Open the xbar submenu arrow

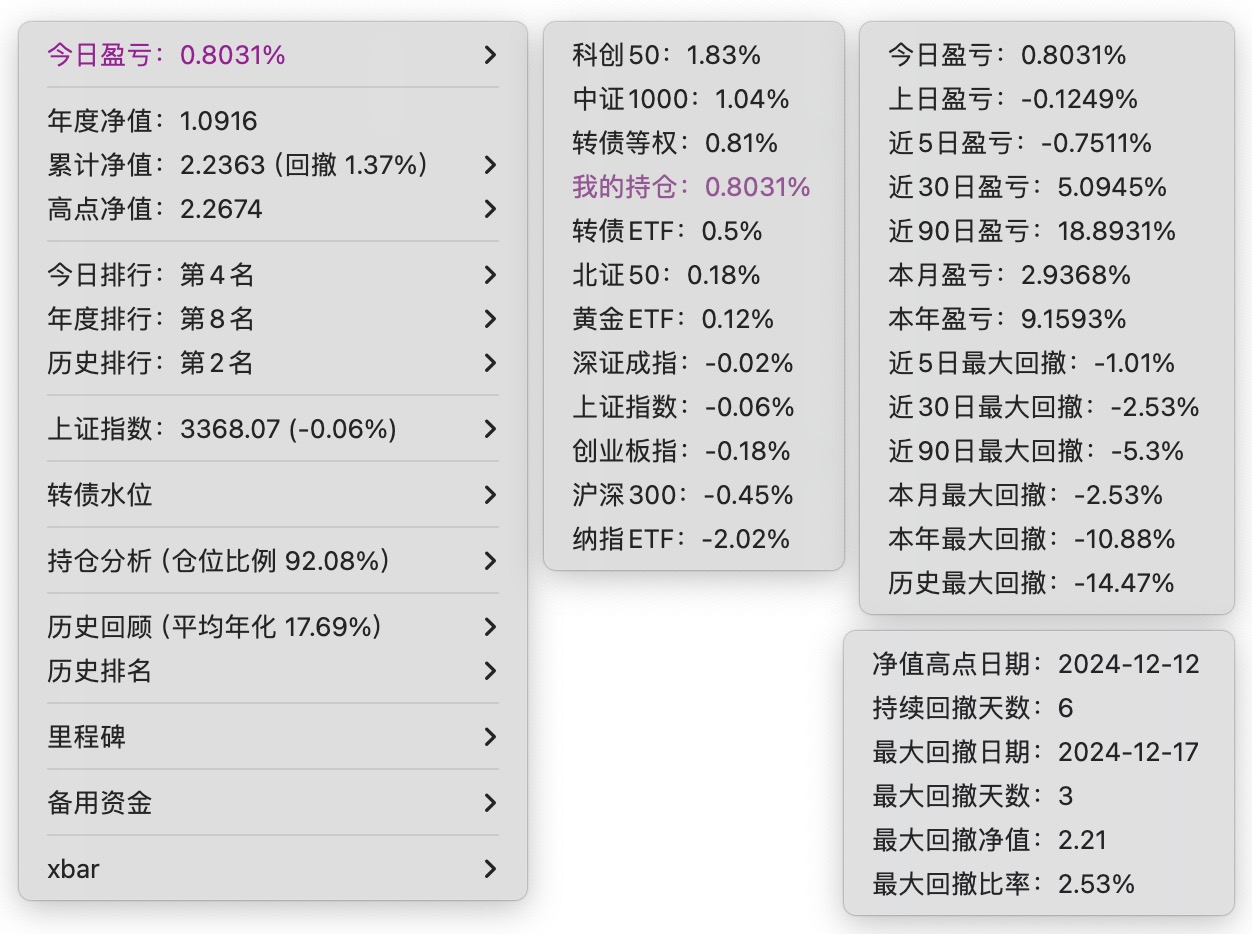pos(490,869)
